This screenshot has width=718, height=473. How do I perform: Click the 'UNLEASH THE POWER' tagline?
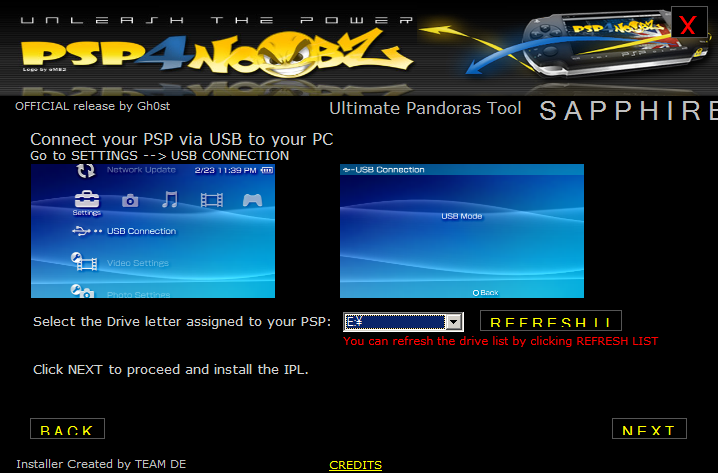pos(217,20)
